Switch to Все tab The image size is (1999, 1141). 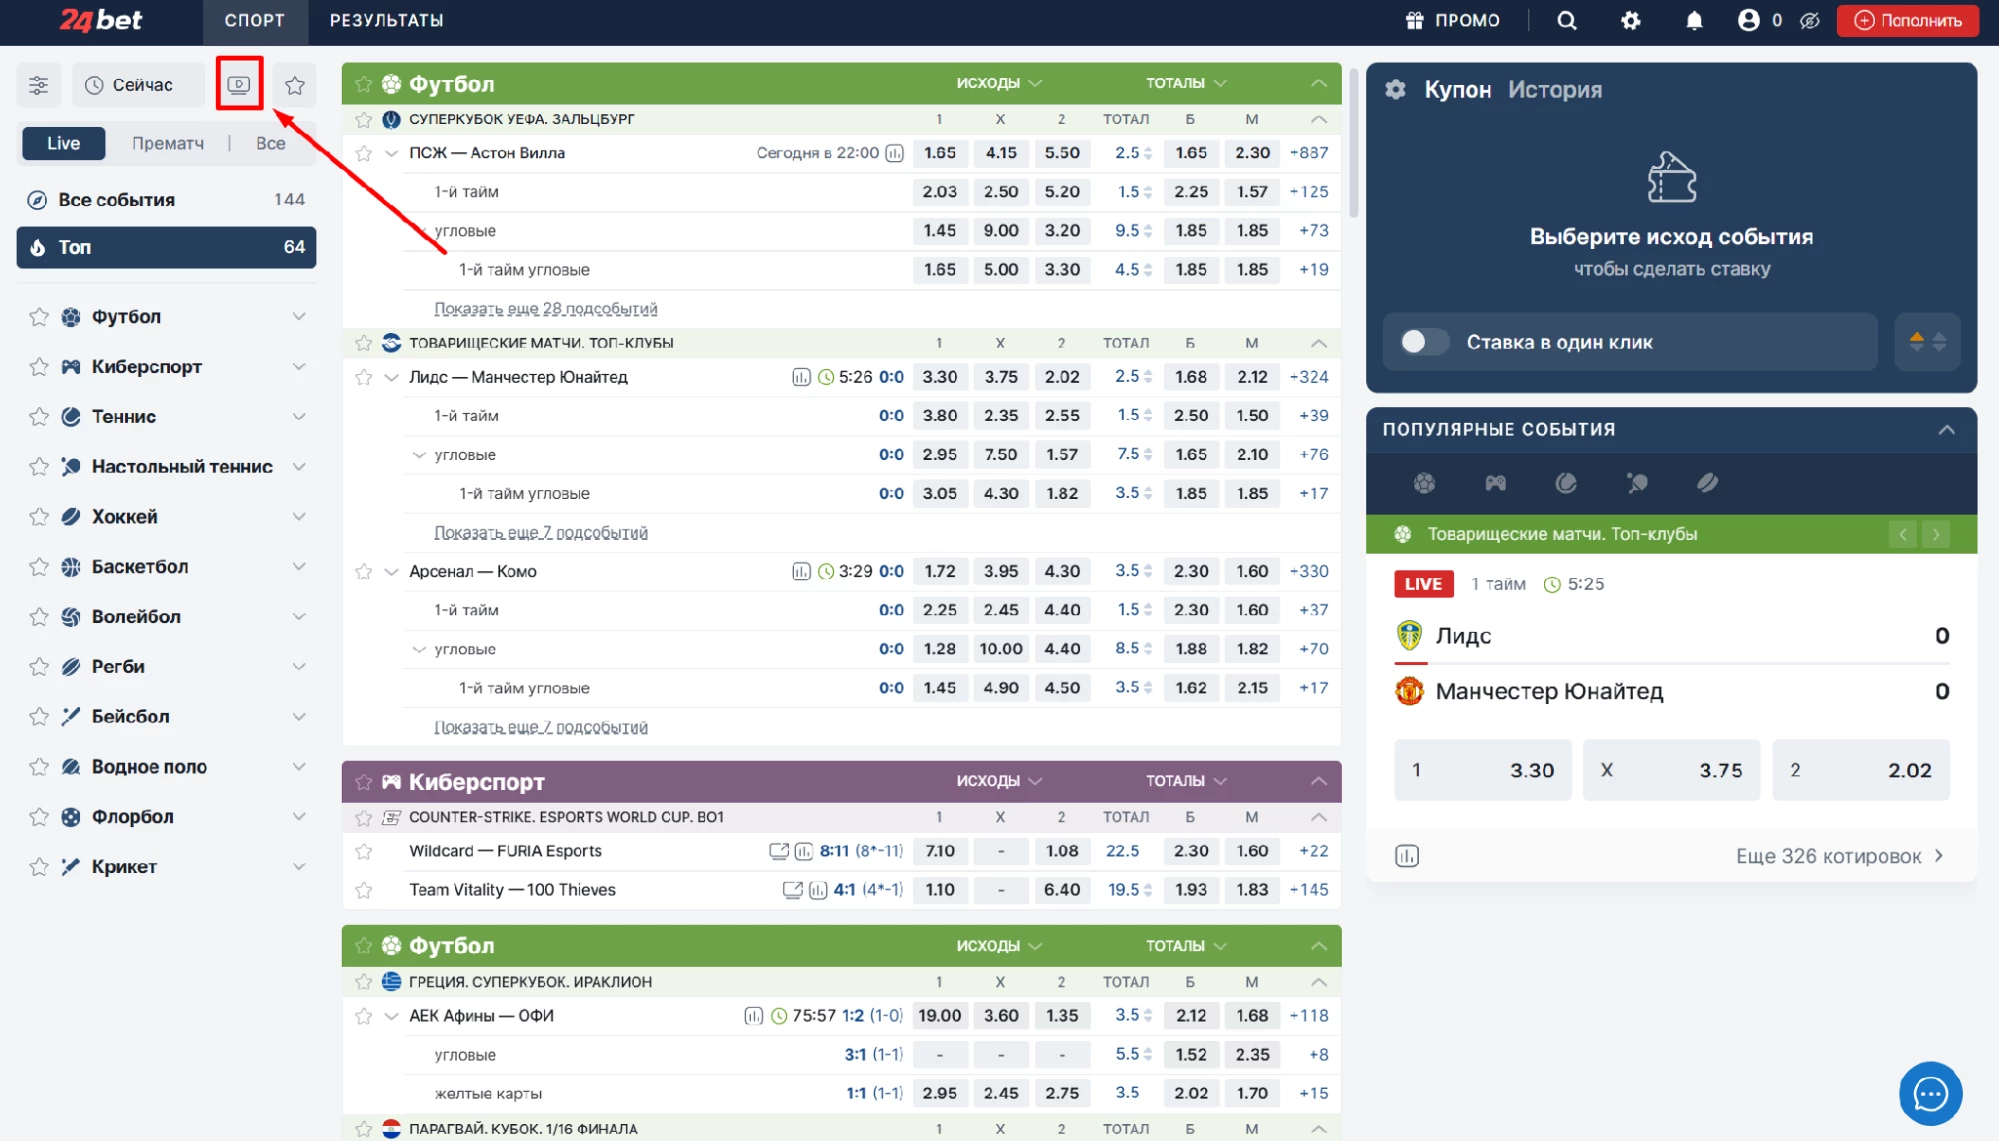pyautogui.click(x=270, y=143)
